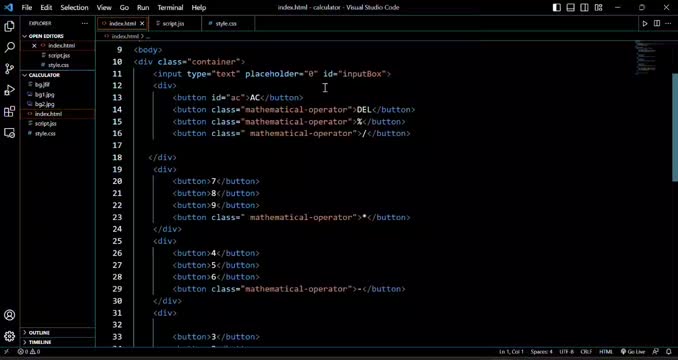Toggle secondary side bar layout icon
678x360 pixels.
[584, 7]
